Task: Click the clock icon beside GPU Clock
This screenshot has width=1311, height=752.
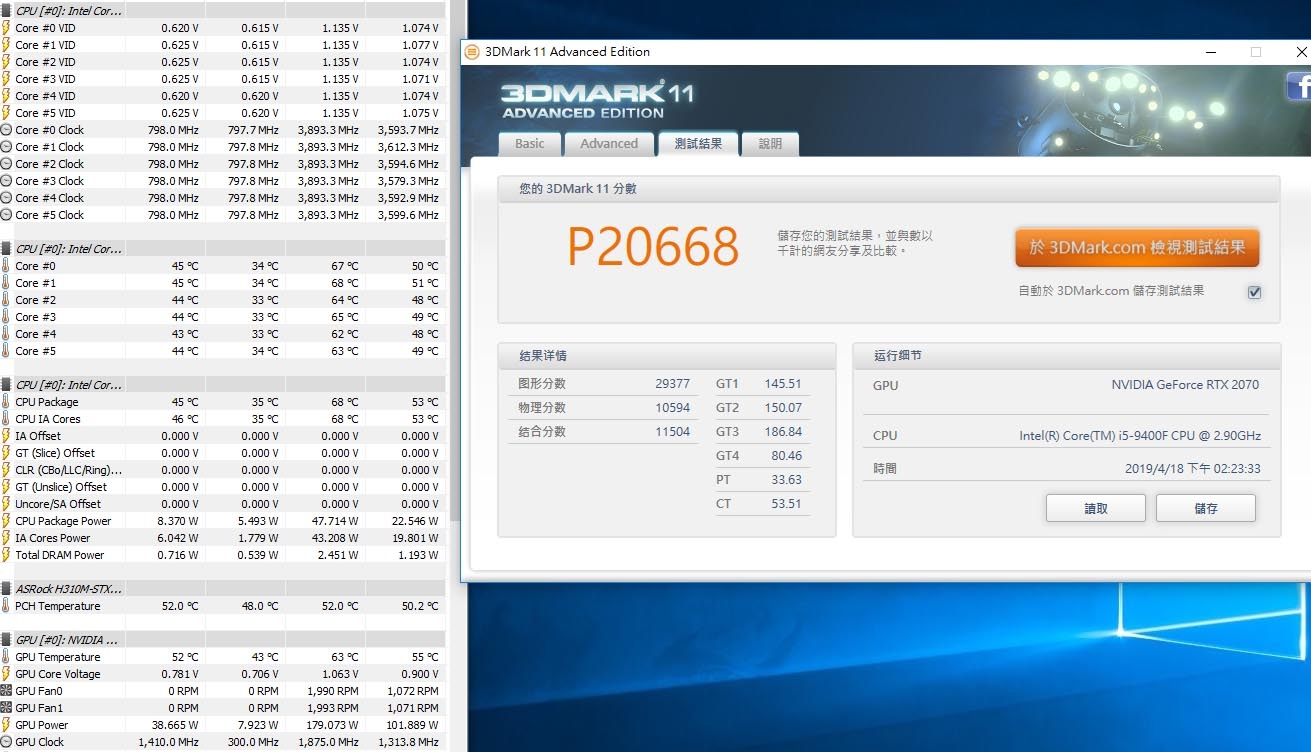Action: [6, 742]
